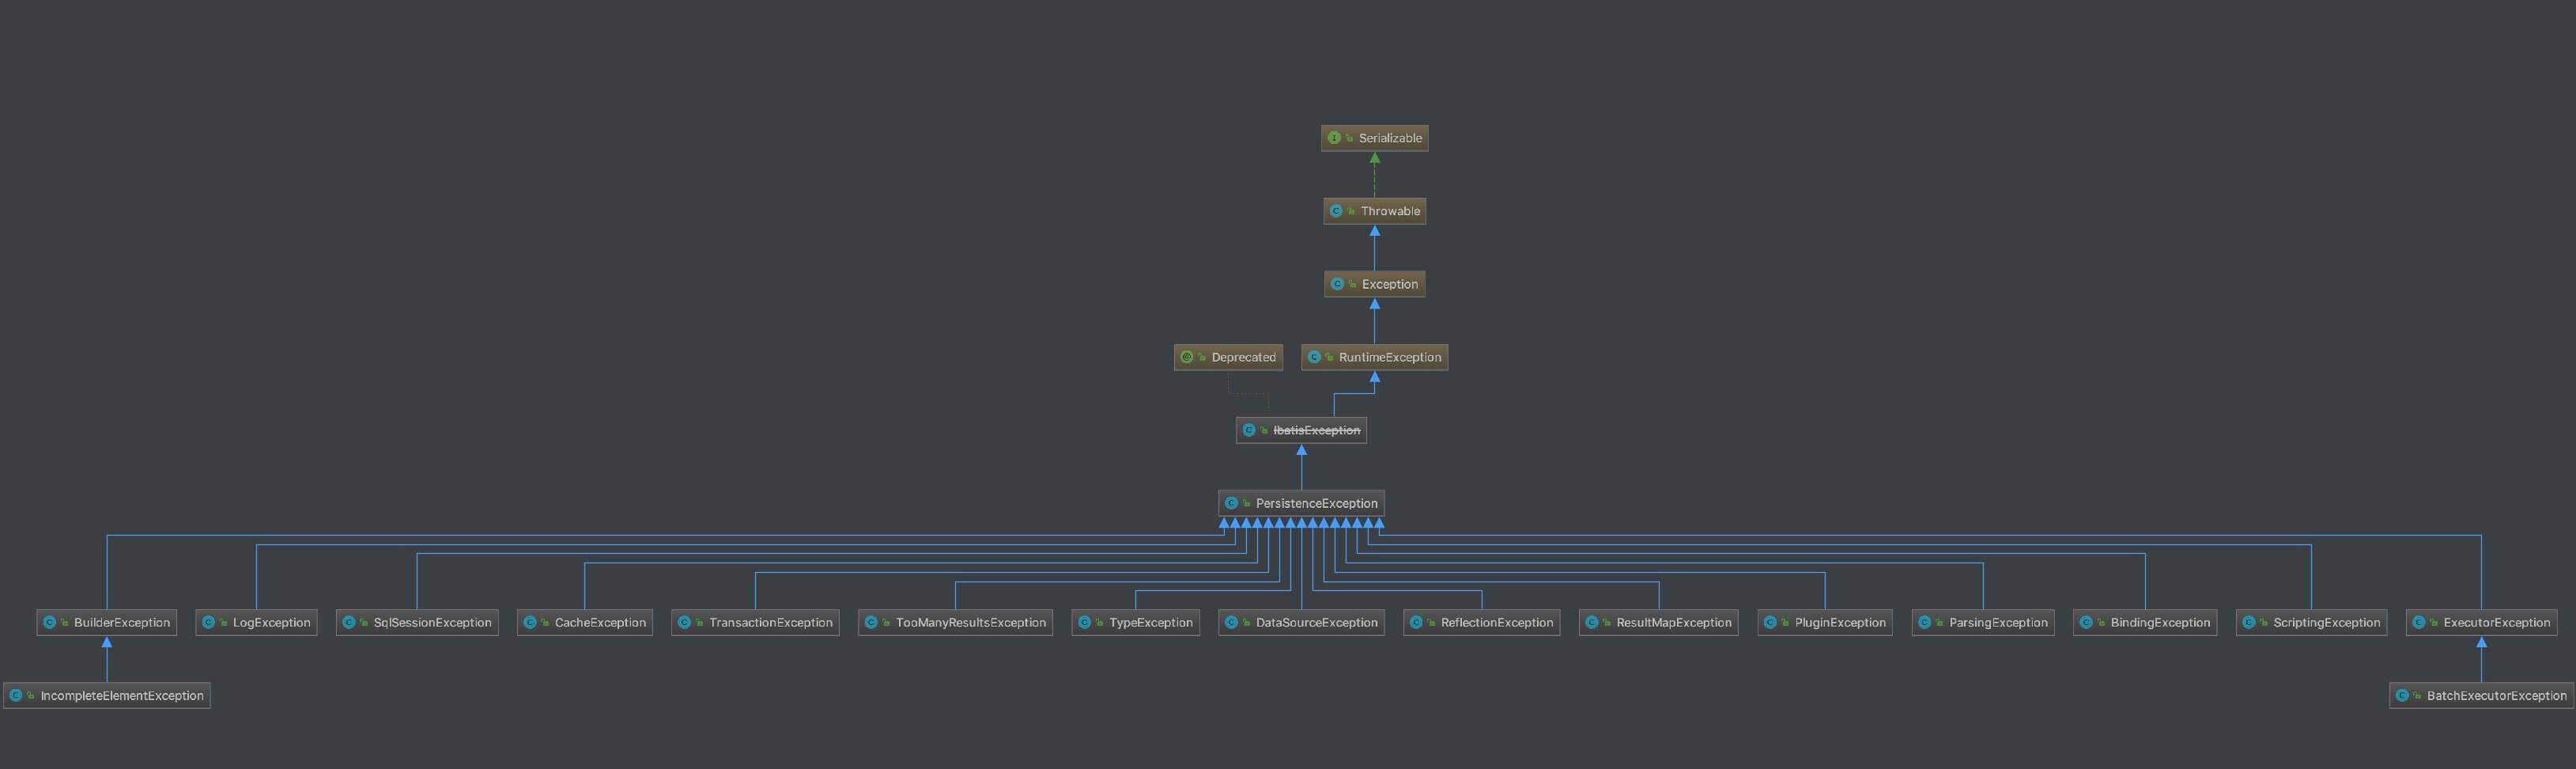
Task: Select the ExecutorException node
Action: click(x=2481, y=622)
